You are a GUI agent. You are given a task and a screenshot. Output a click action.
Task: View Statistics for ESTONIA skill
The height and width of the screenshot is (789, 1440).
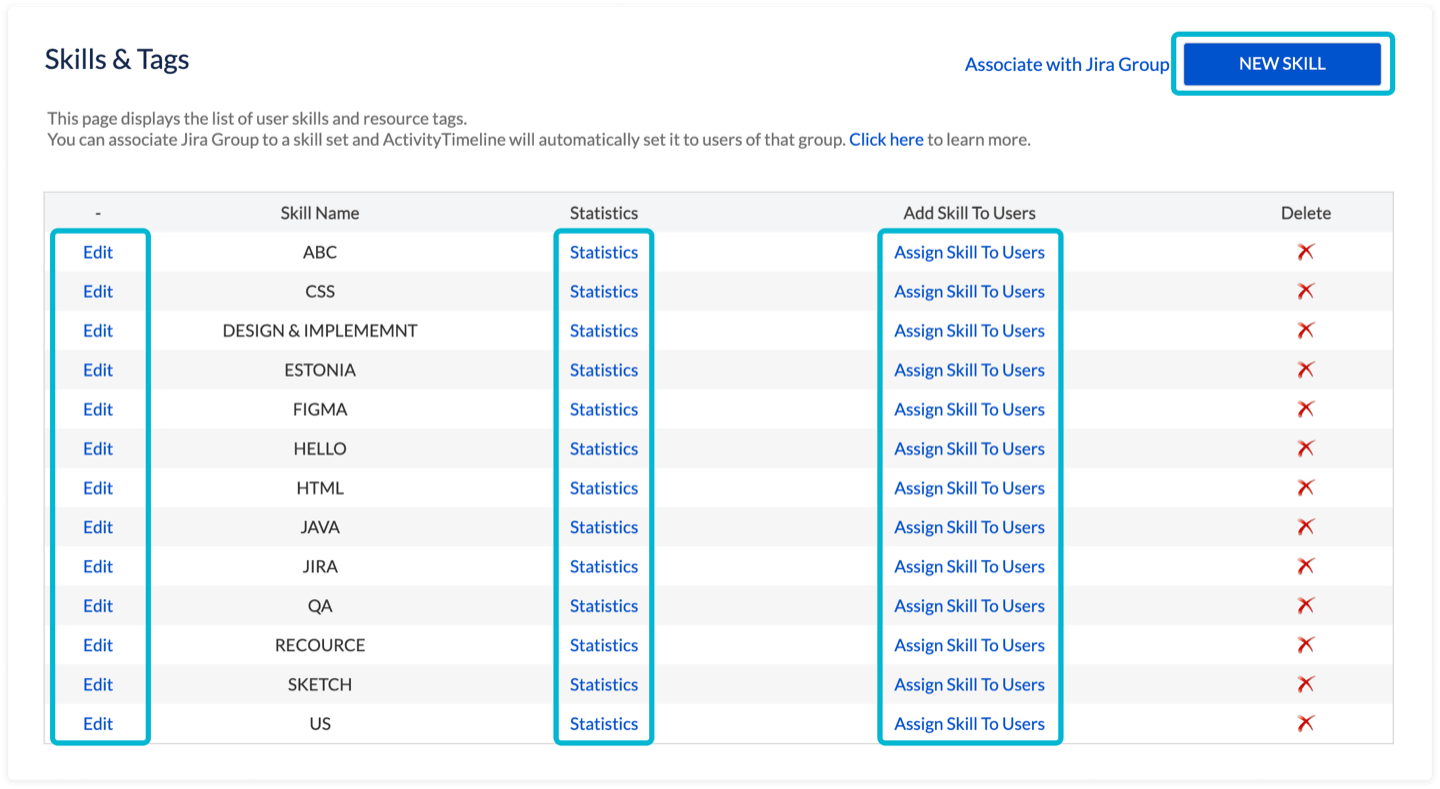pos(604,370)
